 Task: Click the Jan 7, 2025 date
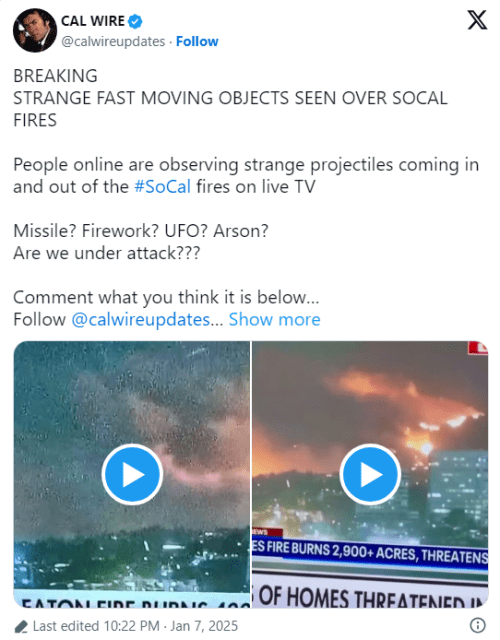point(204,626)
